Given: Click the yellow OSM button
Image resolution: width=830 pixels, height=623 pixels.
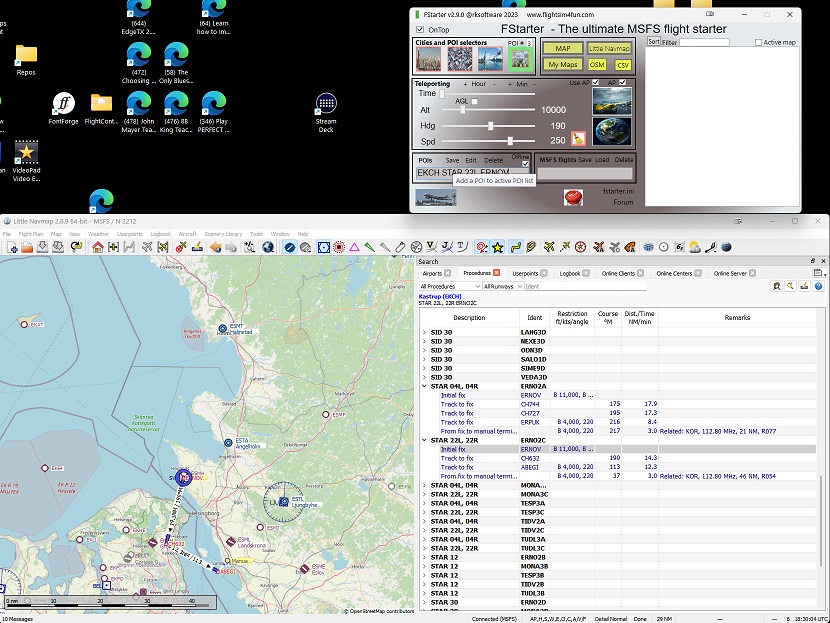Looking at the screenshot, I should point(597,64).
